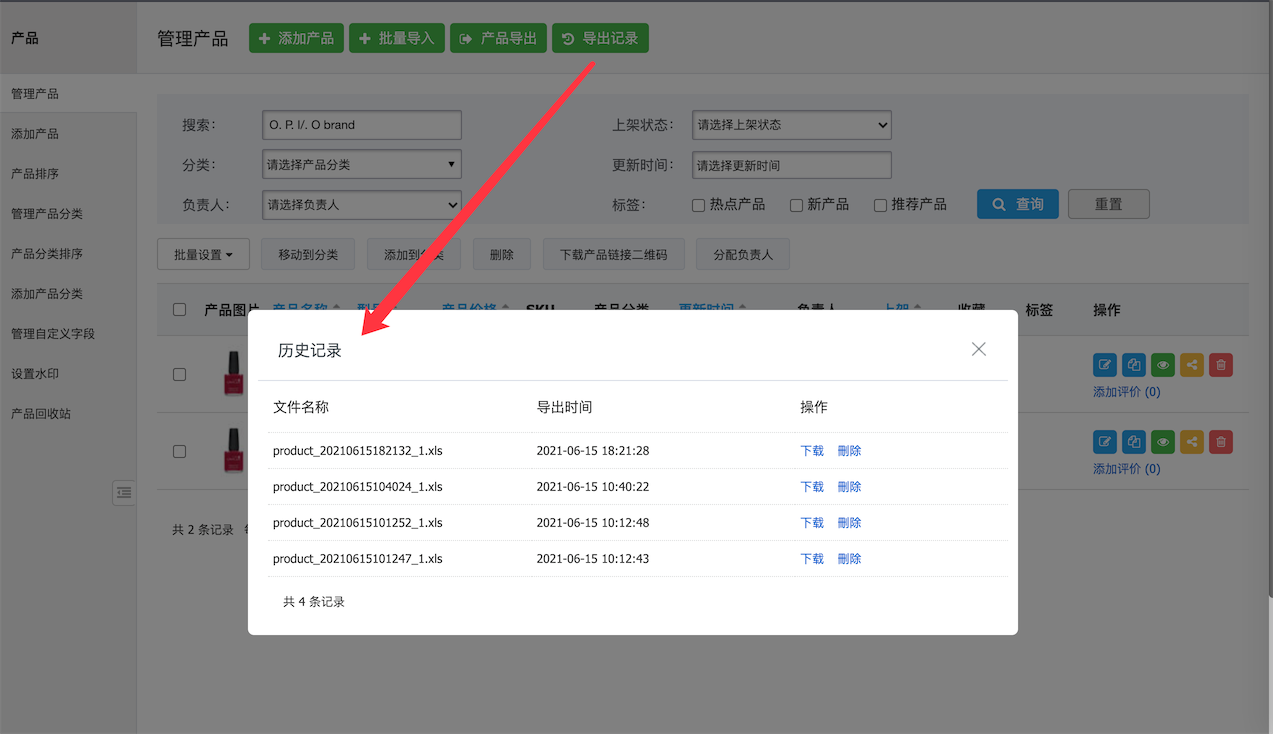Open the 负责人 selection dropdown

click(361, 205)
